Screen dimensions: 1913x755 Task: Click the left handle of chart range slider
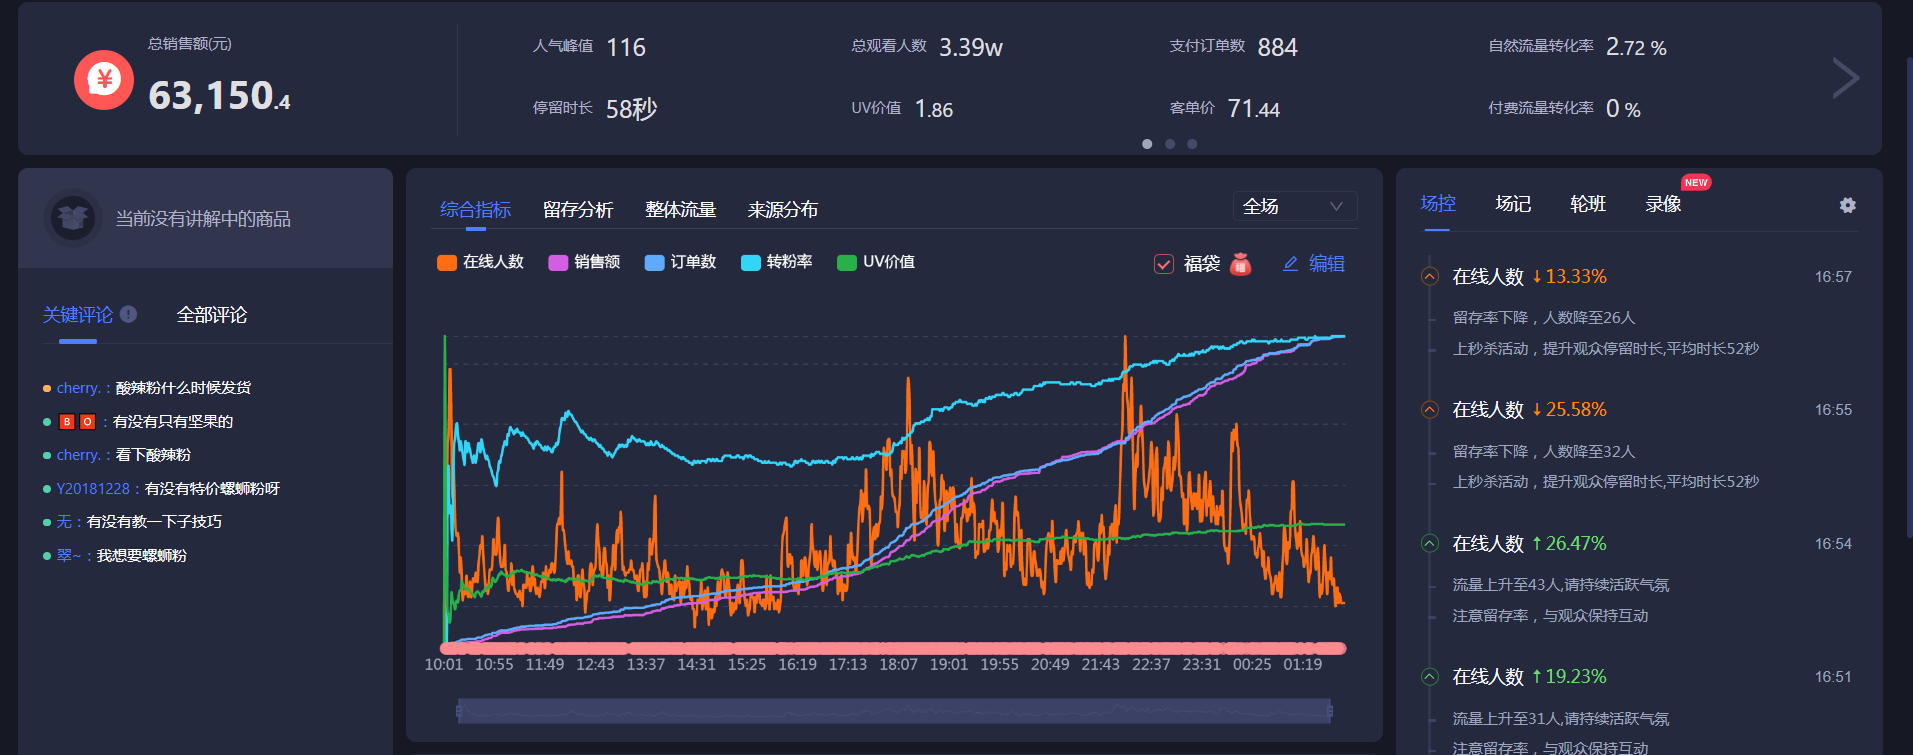(458, 711)
